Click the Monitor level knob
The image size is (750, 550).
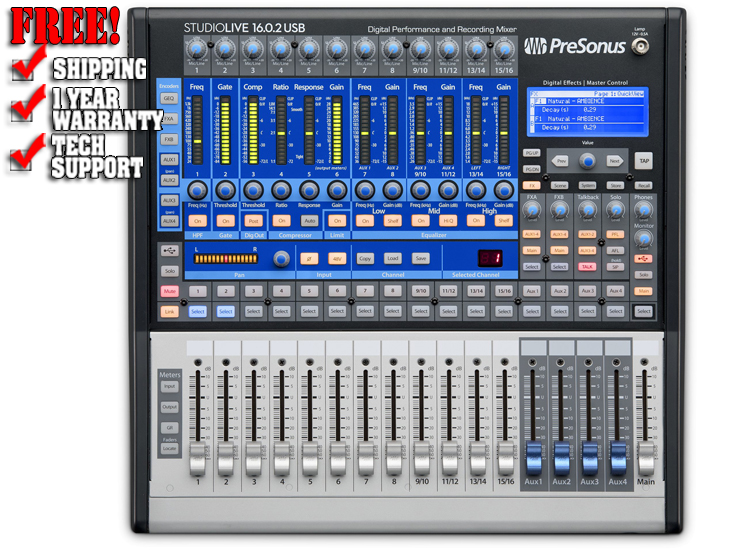pos(644,238)
